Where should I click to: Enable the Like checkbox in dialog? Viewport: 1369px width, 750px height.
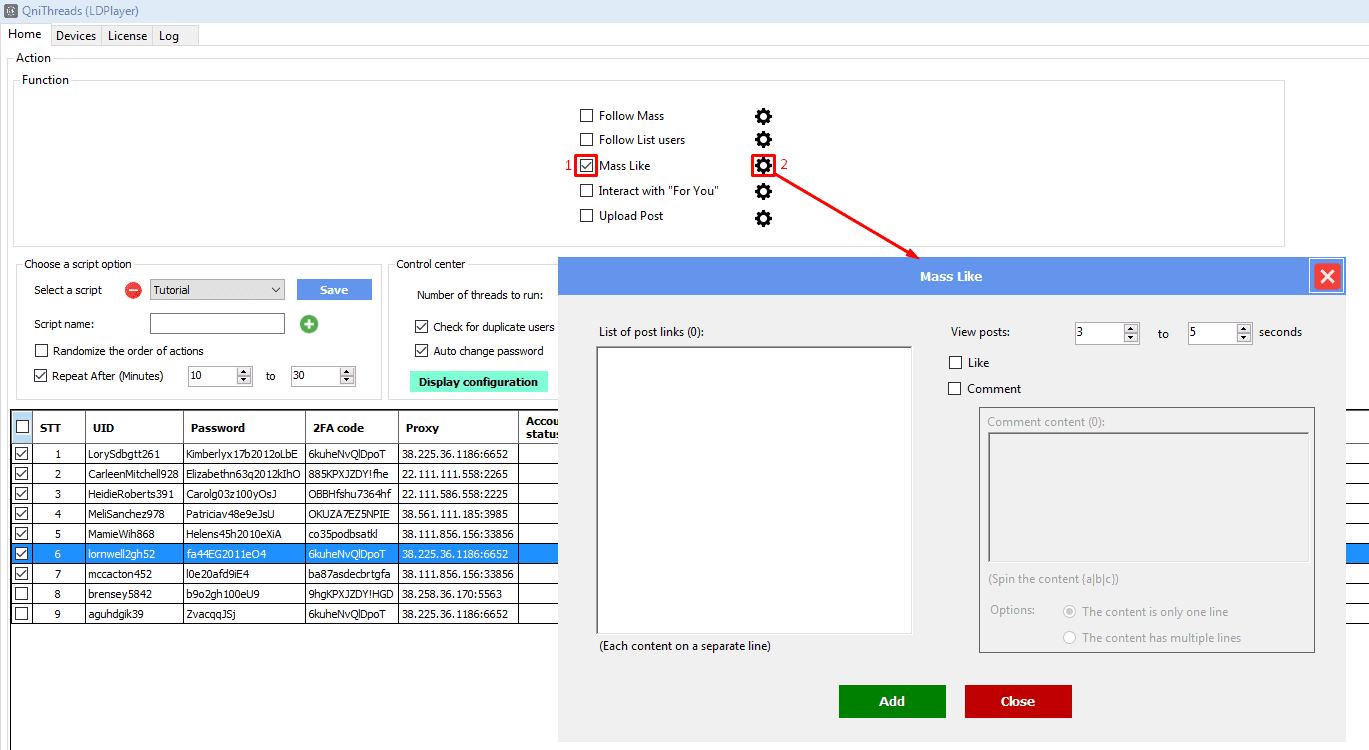[955, 363]
